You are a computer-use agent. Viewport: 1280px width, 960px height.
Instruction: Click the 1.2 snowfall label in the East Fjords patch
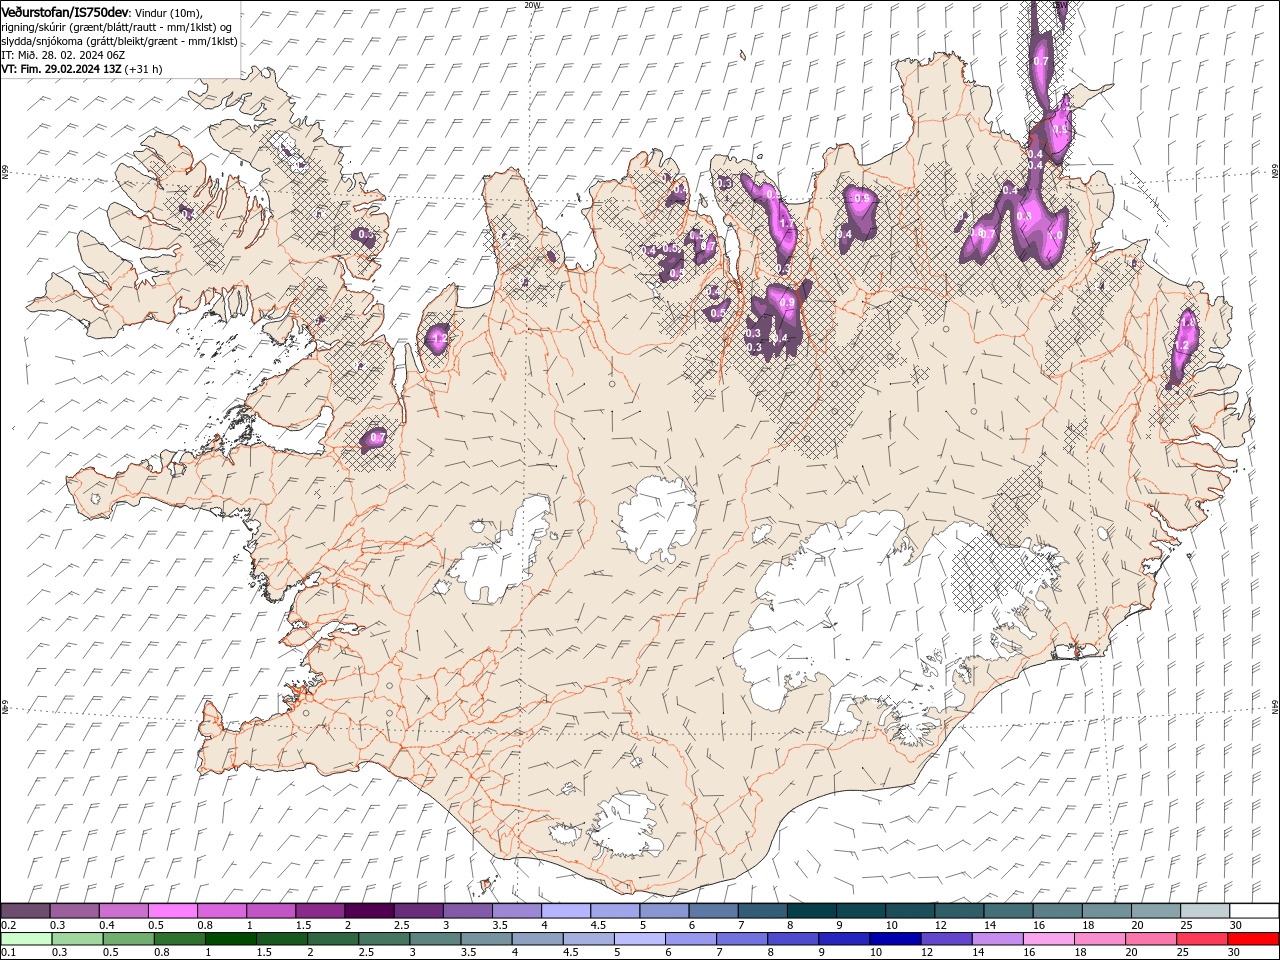click(x=1181, y=345)
